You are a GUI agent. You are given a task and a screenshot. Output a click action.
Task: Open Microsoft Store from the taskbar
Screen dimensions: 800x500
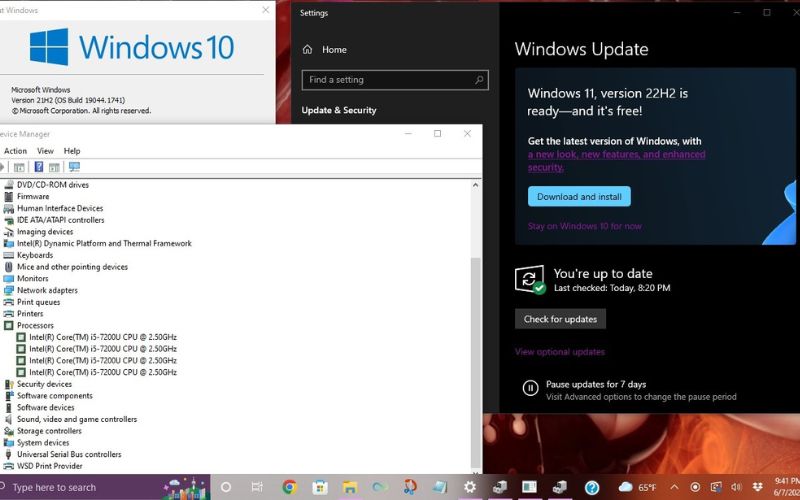click(319, 487)
